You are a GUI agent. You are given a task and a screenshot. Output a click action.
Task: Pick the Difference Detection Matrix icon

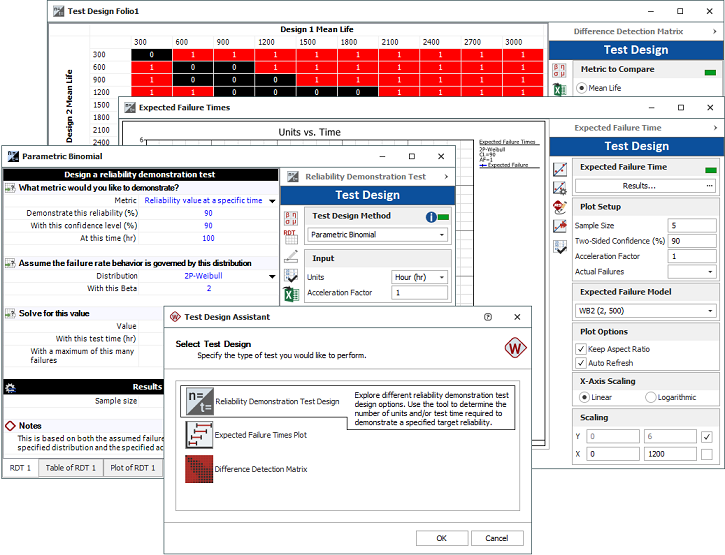coord(200,468)
